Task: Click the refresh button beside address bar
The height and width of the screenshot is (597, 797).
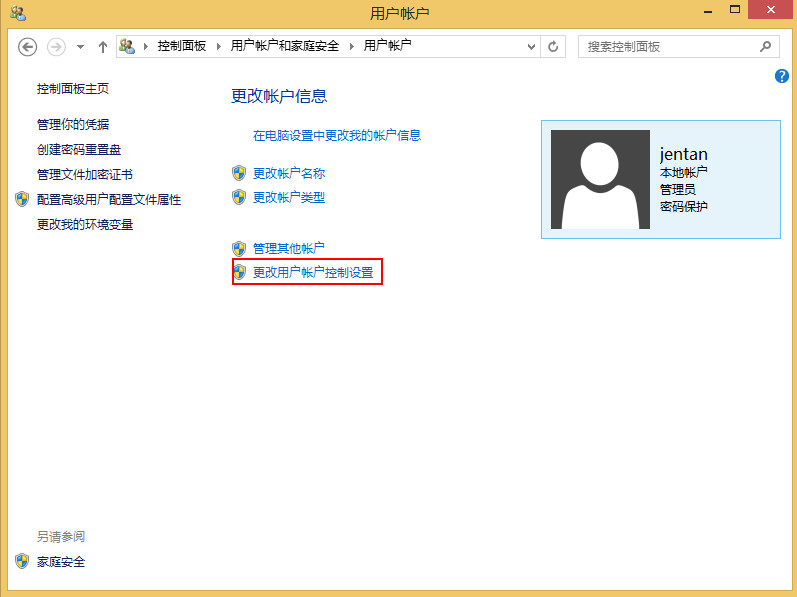Action: point(554,46)
